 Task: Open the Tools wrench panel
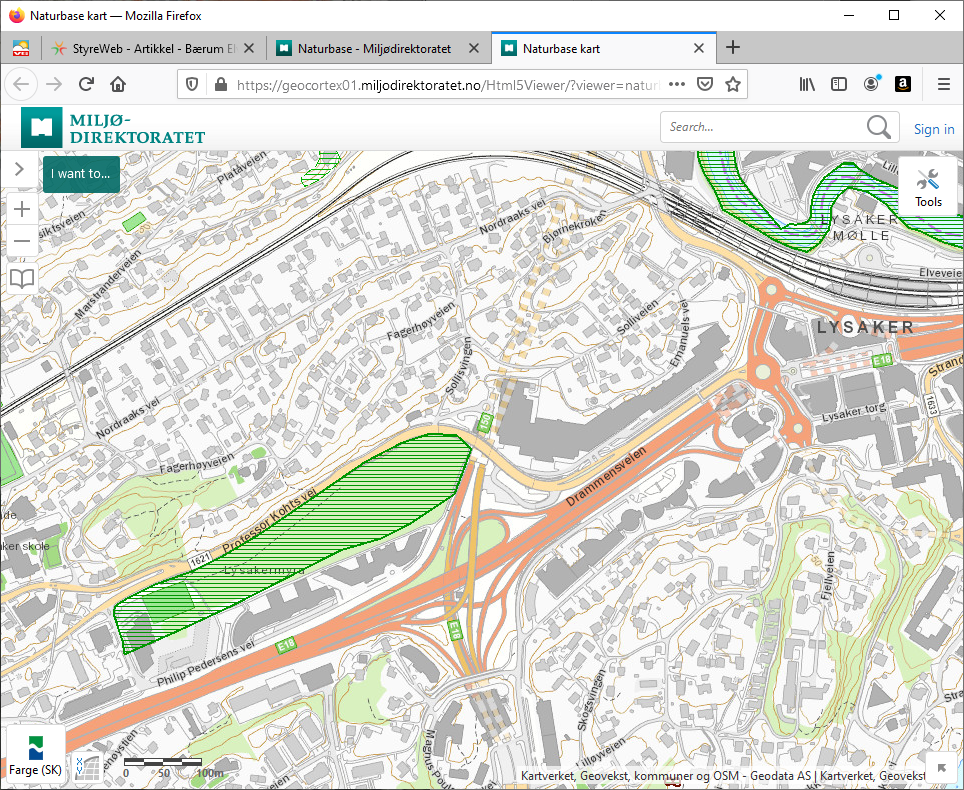pyautogui.click(x=928, y=187)
